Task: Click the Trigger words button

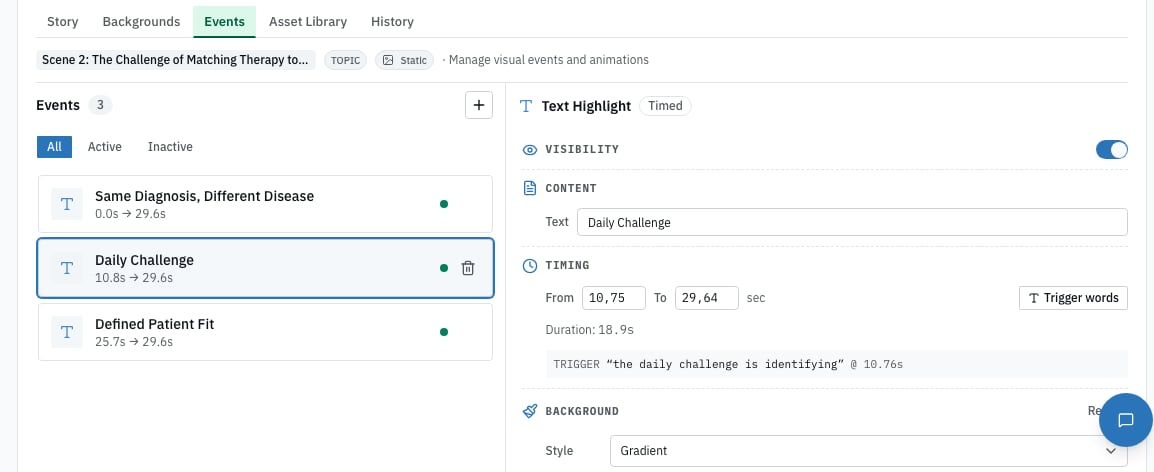Action: coord(1073,297)
